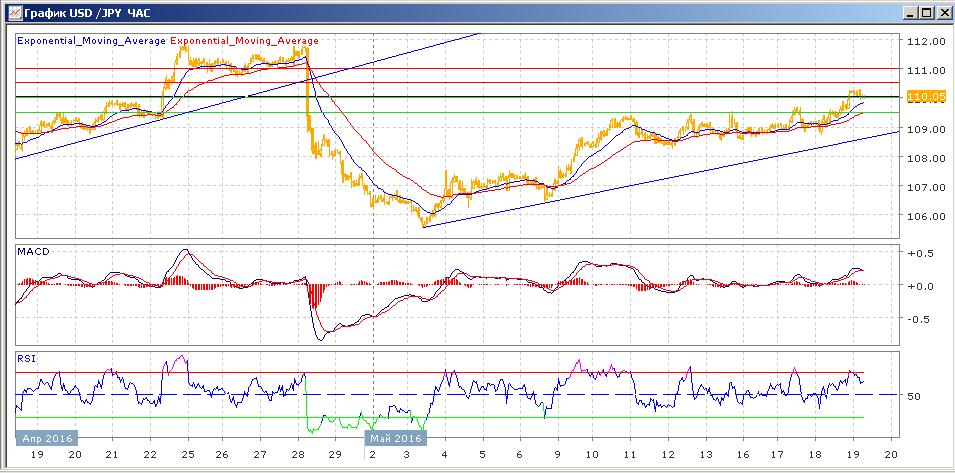Click the 108.00 price axis label
The image size is (955, 473).
(926, 158)
